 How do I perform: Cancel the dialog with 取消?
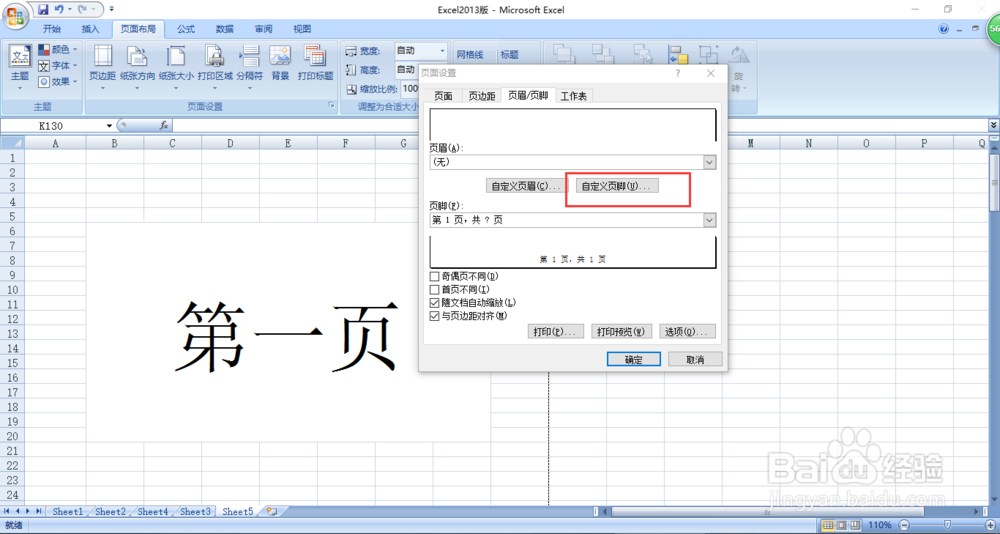point(695,359)
